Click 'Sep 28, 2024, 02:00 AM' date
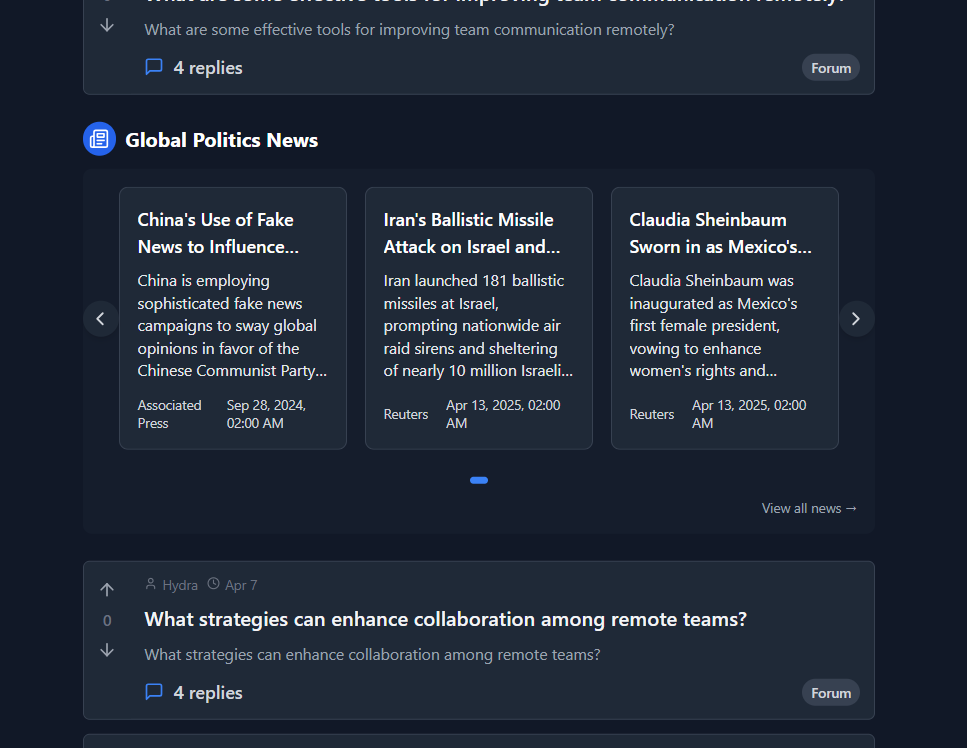Viewport: 967px width, 748px height. coord(266,414)
